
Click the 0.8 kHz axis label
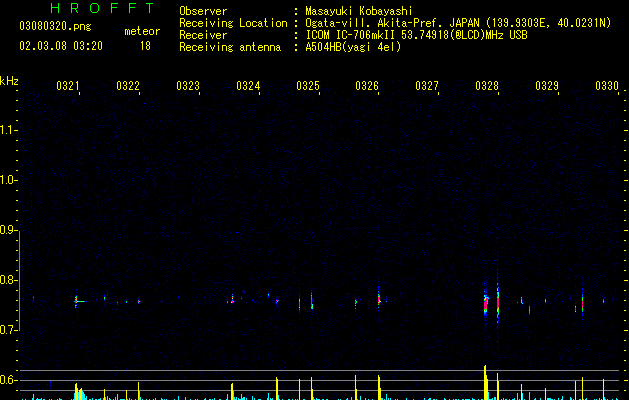coord(8,280)
